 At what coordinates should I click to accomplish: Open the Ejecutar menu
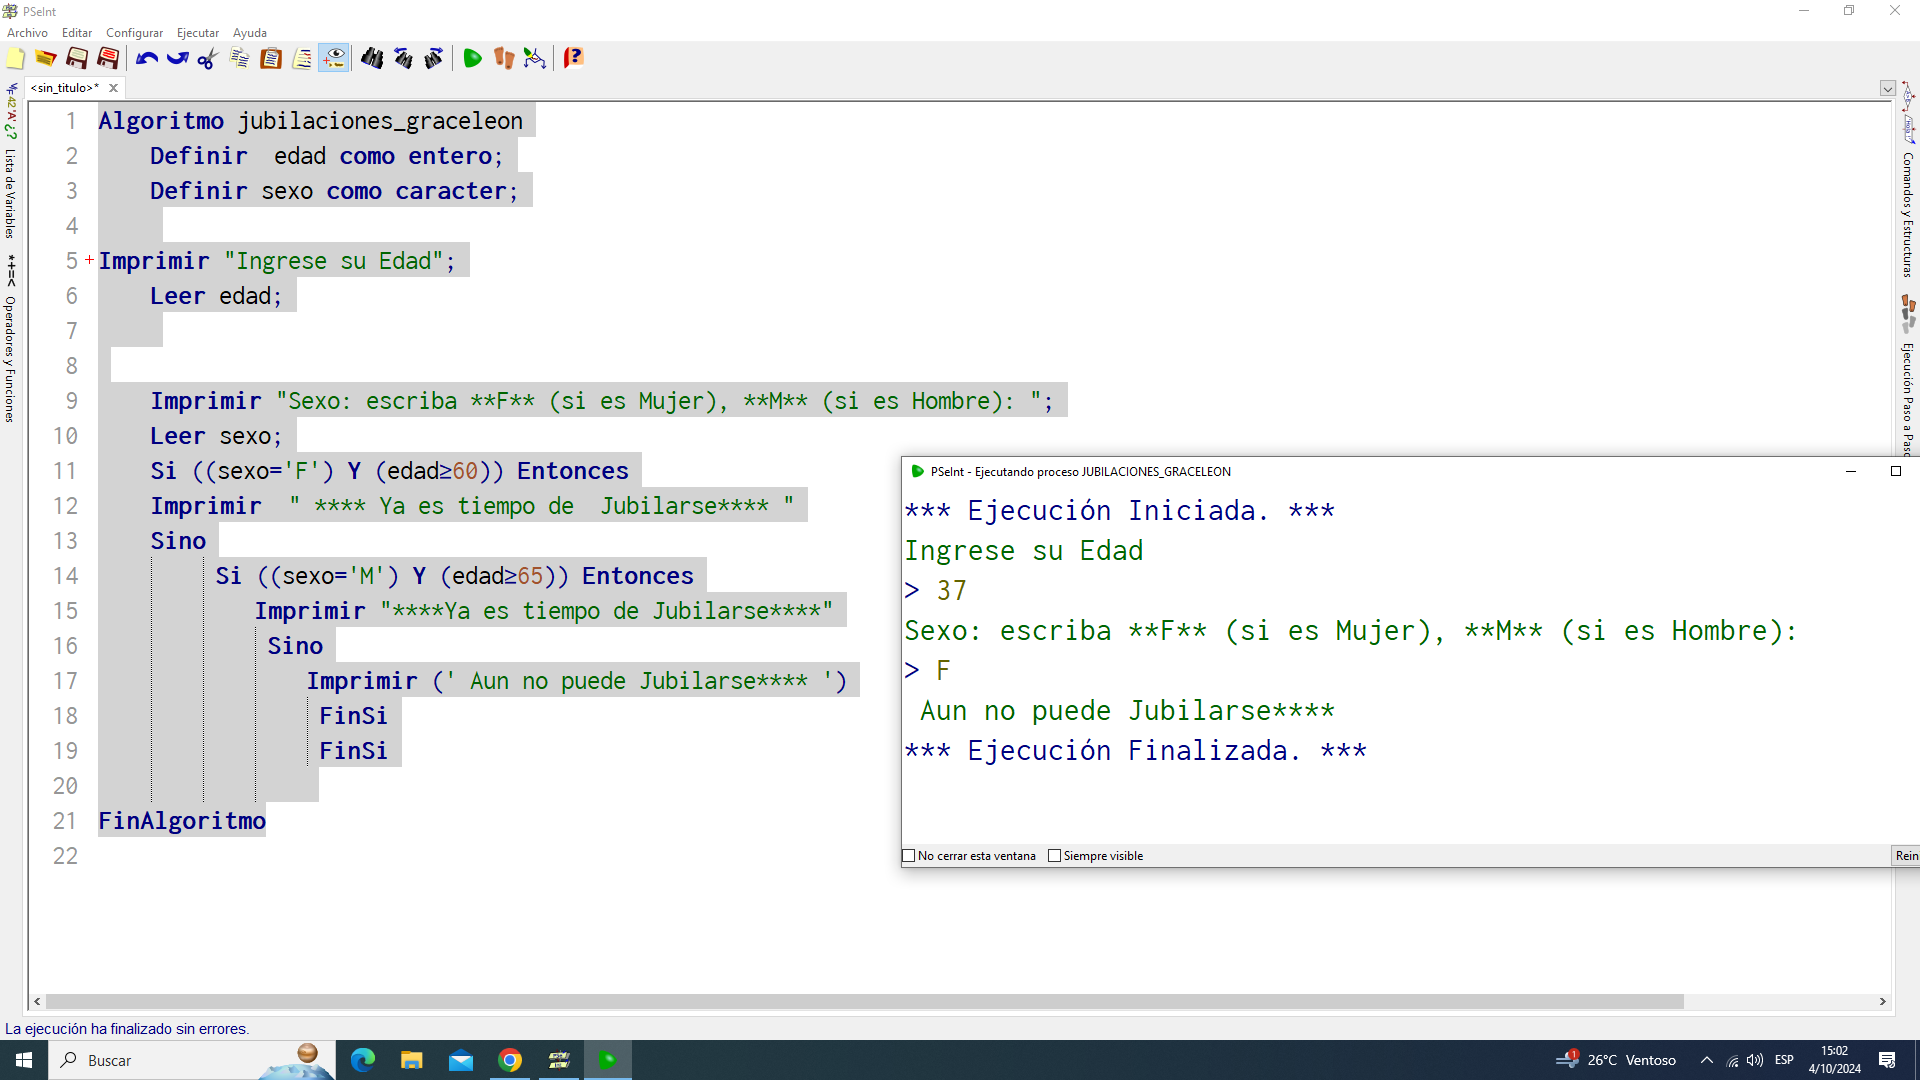[x=198, y=33]
